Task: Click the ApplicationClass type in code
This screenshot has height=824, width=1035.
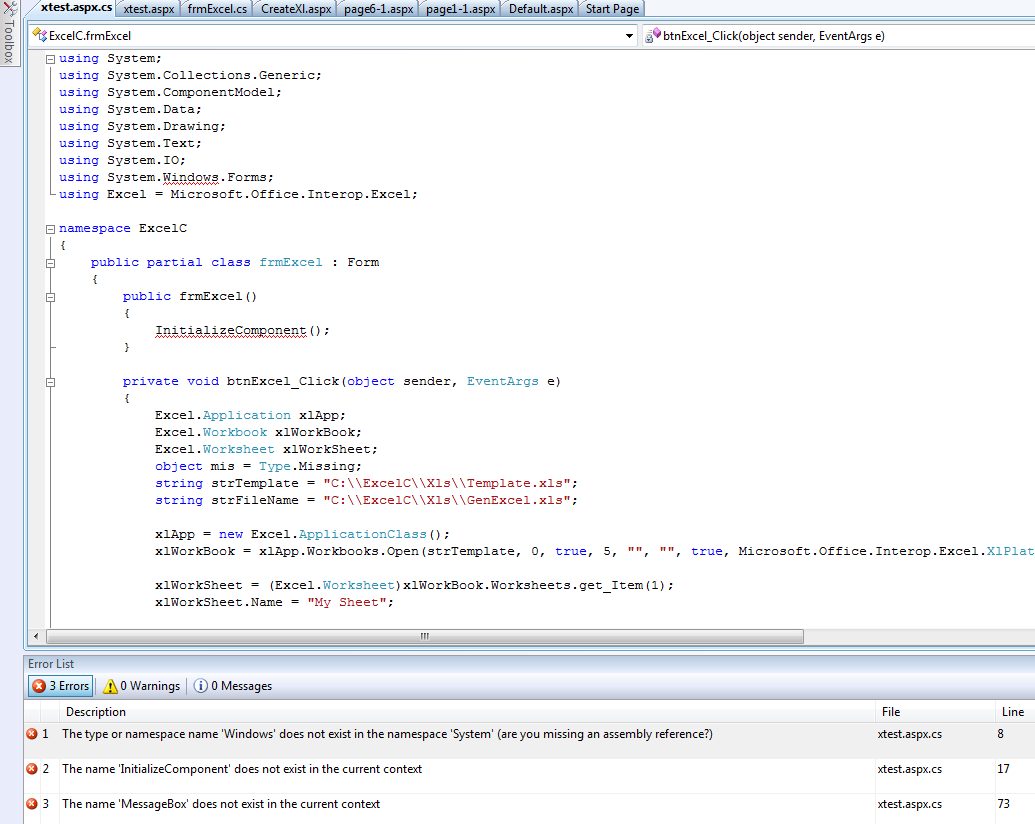Action: pos(362,534)
